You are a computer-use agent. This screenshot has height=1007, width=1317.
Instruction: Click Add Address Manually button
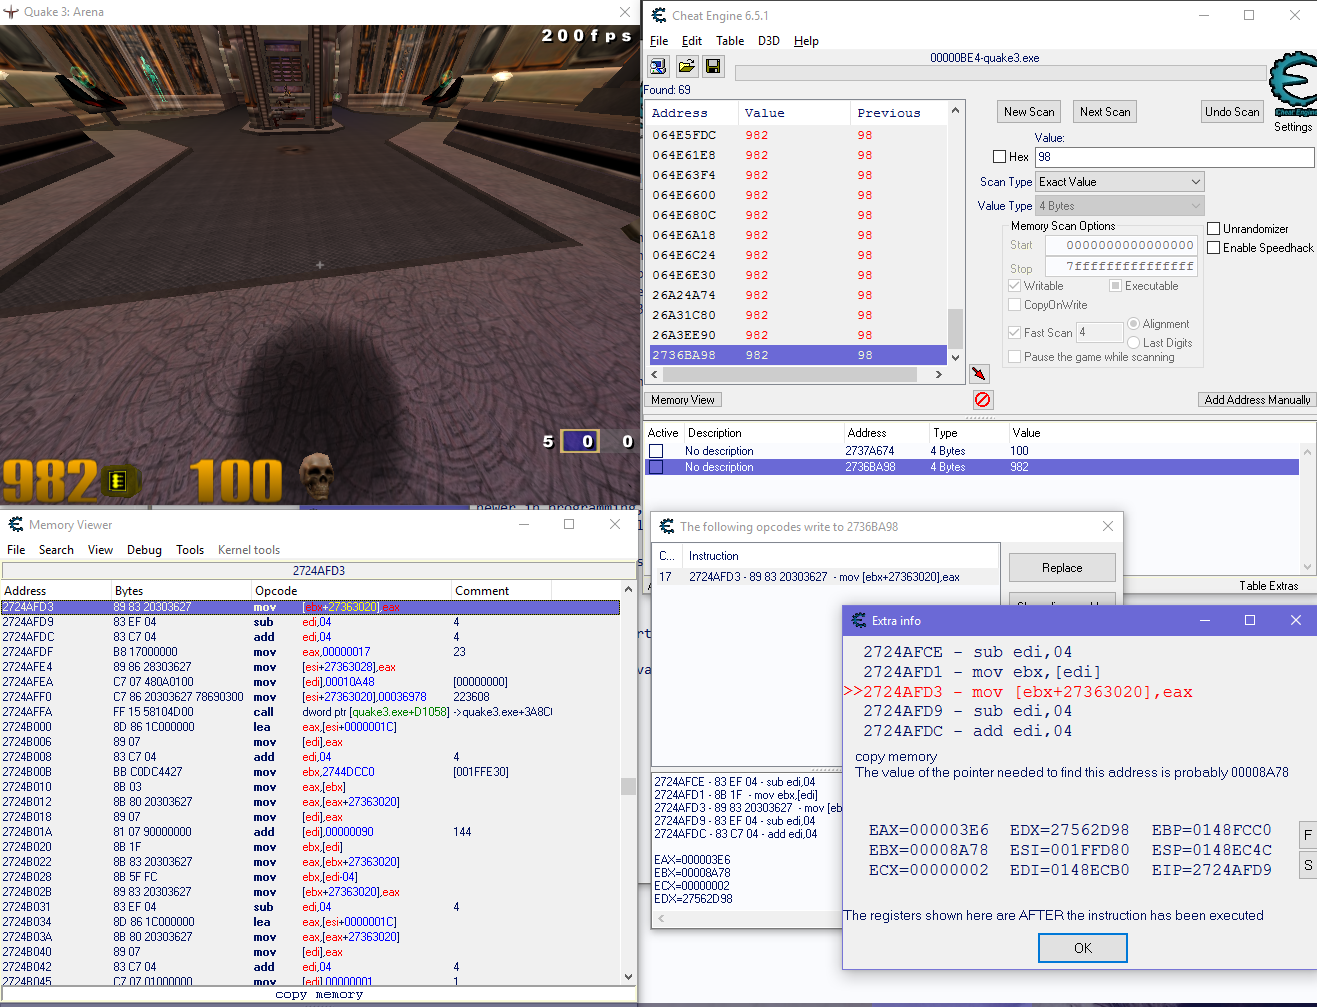(x=1257, y=400)
